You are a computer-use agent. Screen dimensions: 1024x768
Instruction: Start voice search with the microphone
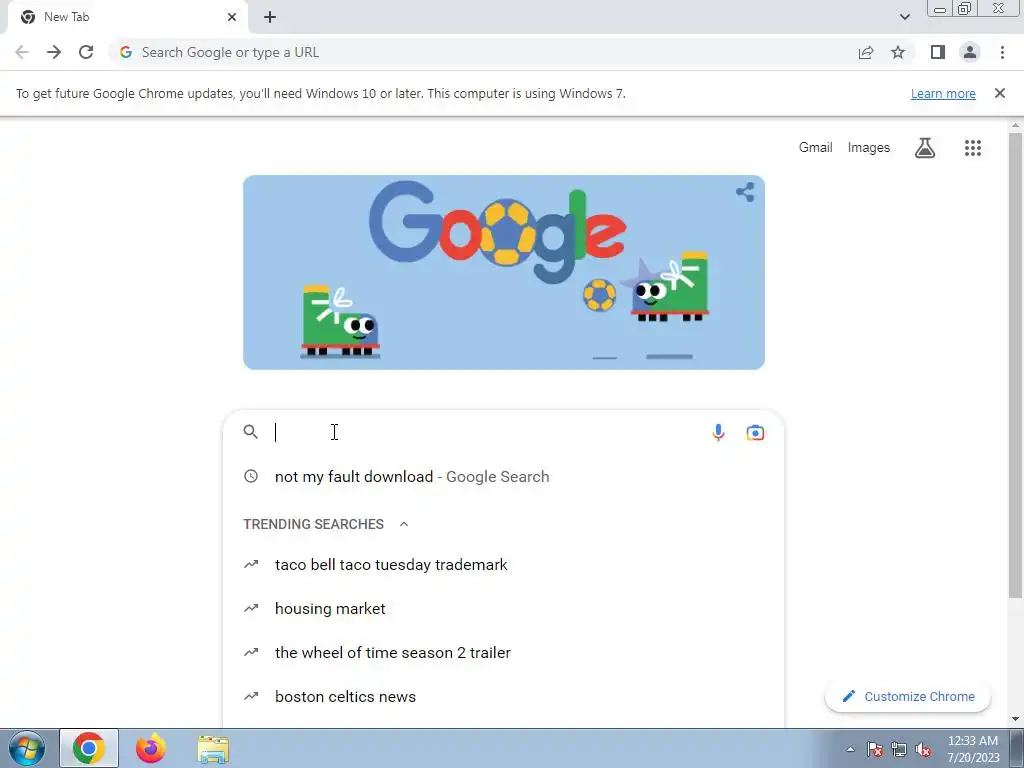coord(718,432)
